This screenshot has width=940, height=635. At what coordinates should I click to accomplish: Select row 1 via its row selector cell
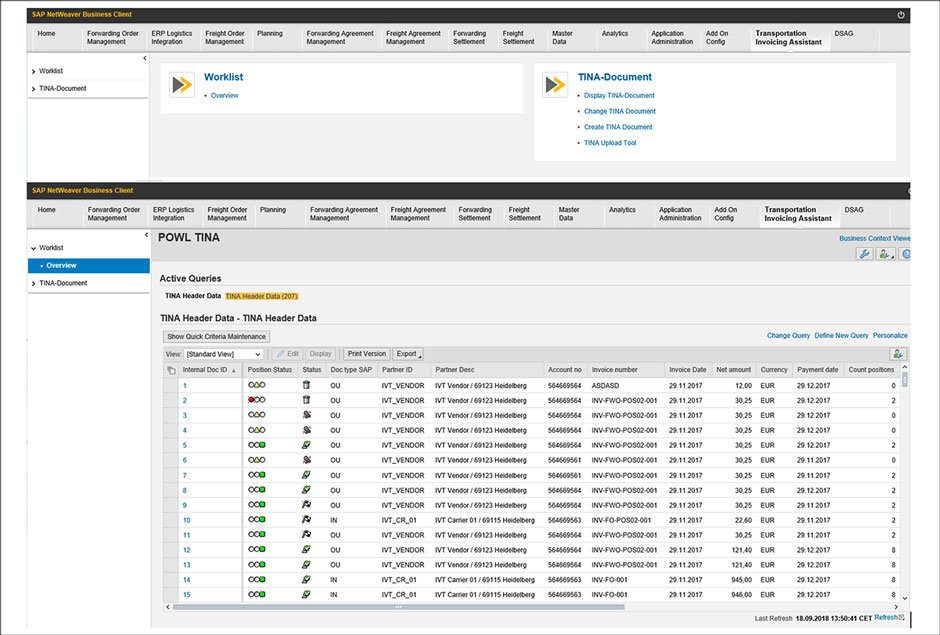coord(170,386)
